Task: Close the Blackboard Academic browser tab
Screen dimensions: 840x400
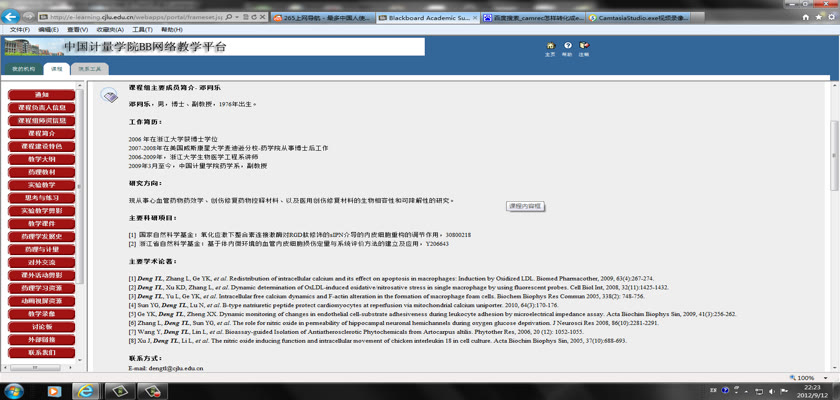Action: 475,17
